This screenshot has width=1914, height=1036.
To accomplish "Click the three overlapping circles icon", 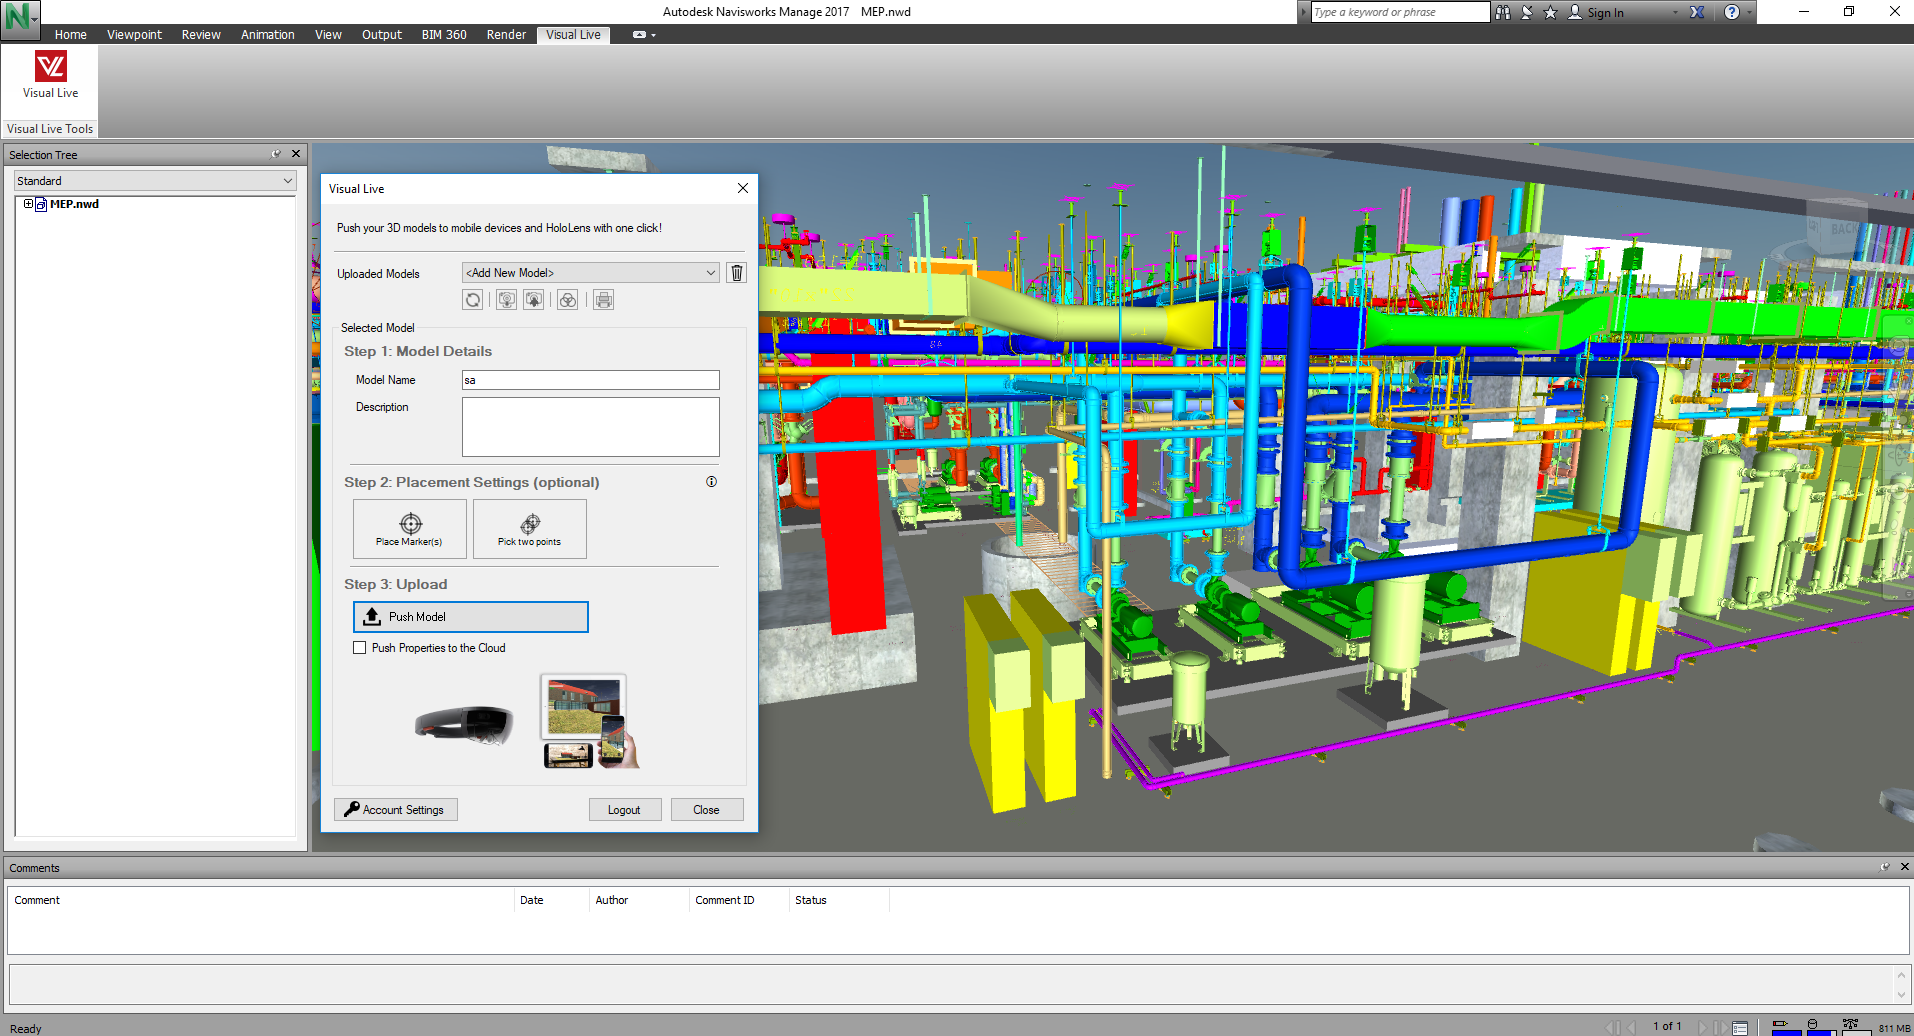I will [568, 300].
